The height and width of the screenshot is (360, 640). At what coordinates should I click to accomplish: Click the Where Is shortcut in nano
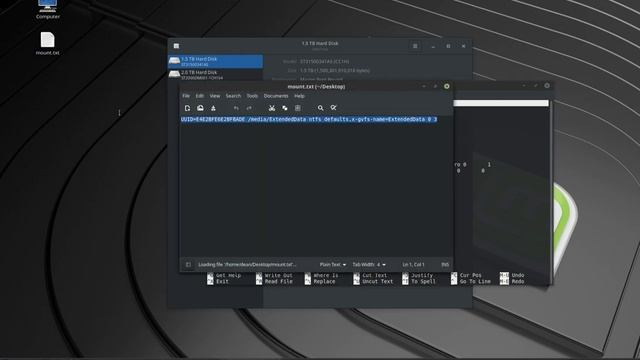(322, 276)
